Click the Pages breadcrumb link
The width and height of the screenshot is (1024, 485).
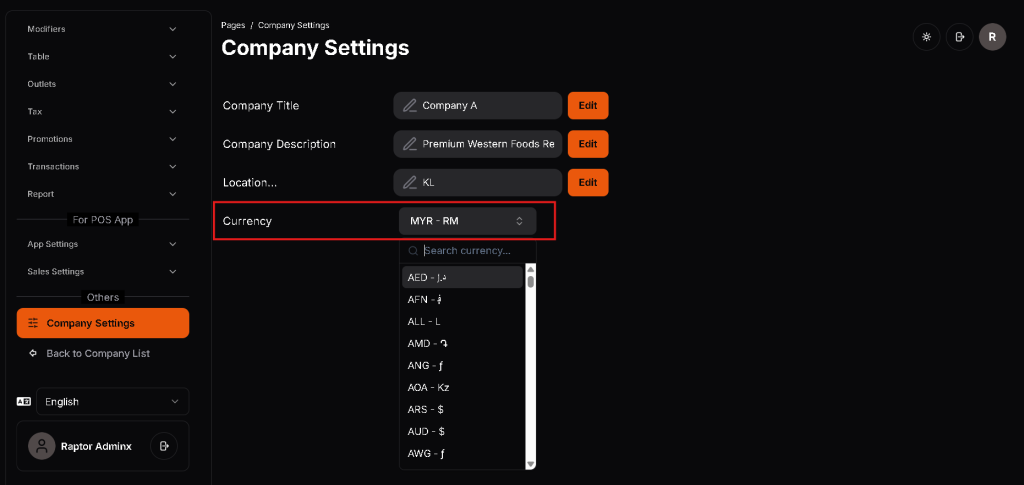[233, 25]
